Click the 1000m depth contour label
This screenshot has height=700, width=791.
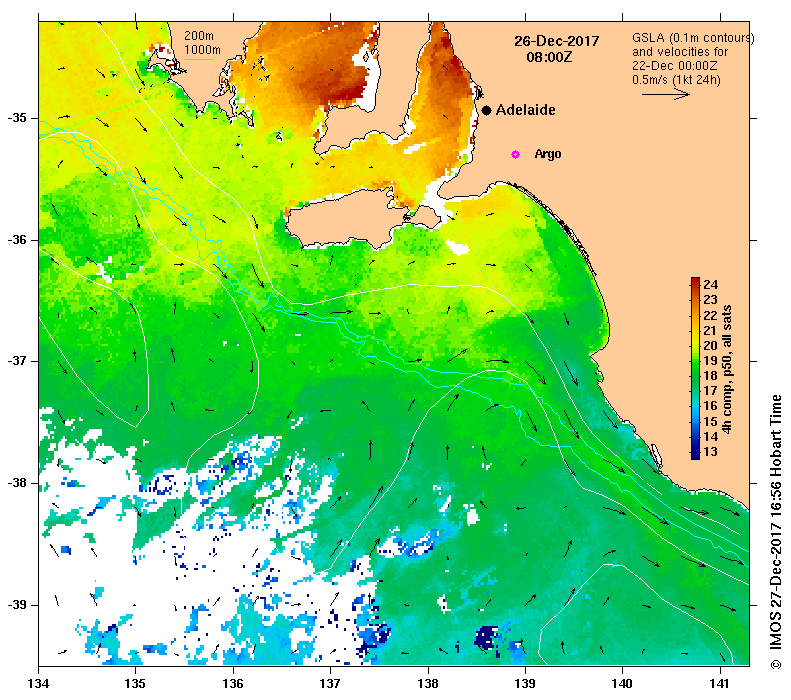point(202,50)
